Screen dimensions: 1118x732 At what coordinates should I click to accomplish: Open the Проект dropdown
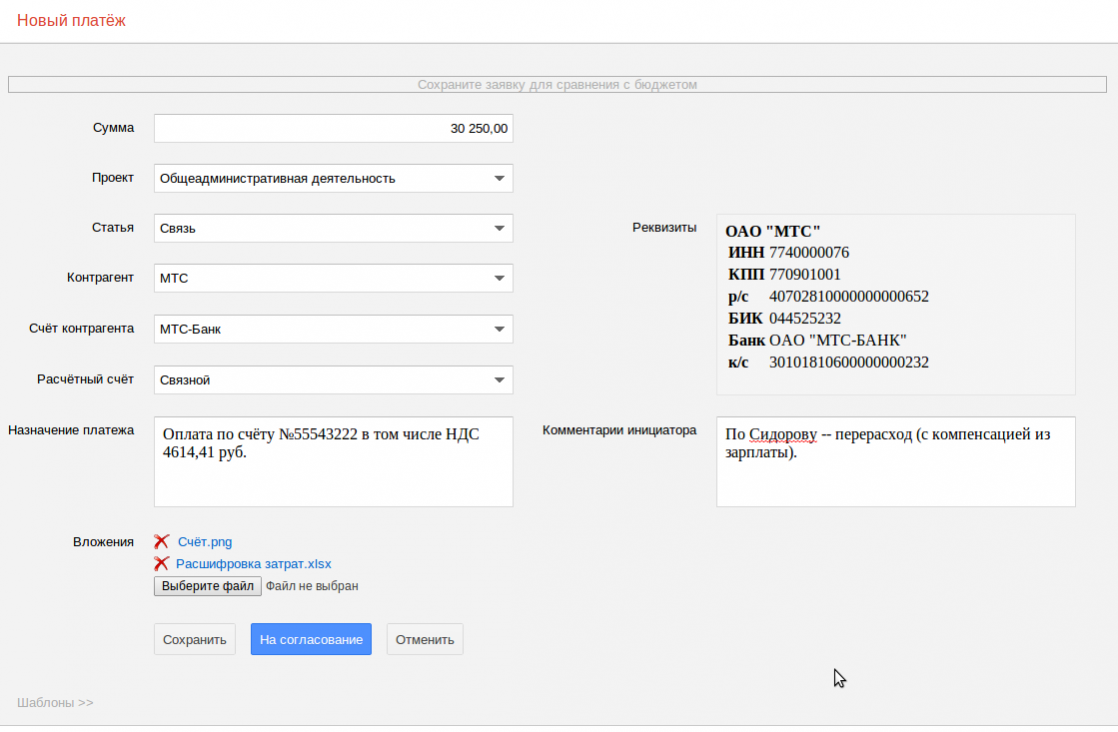click(x=499, y=178)
